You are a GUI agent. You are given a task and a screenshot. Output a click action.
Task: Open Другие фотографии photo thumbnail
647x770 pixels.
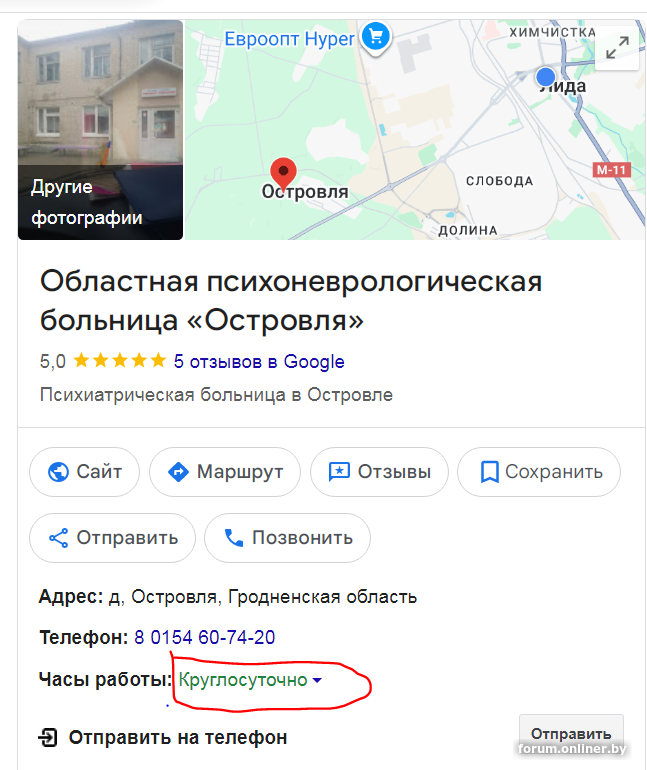coord(101,130)
